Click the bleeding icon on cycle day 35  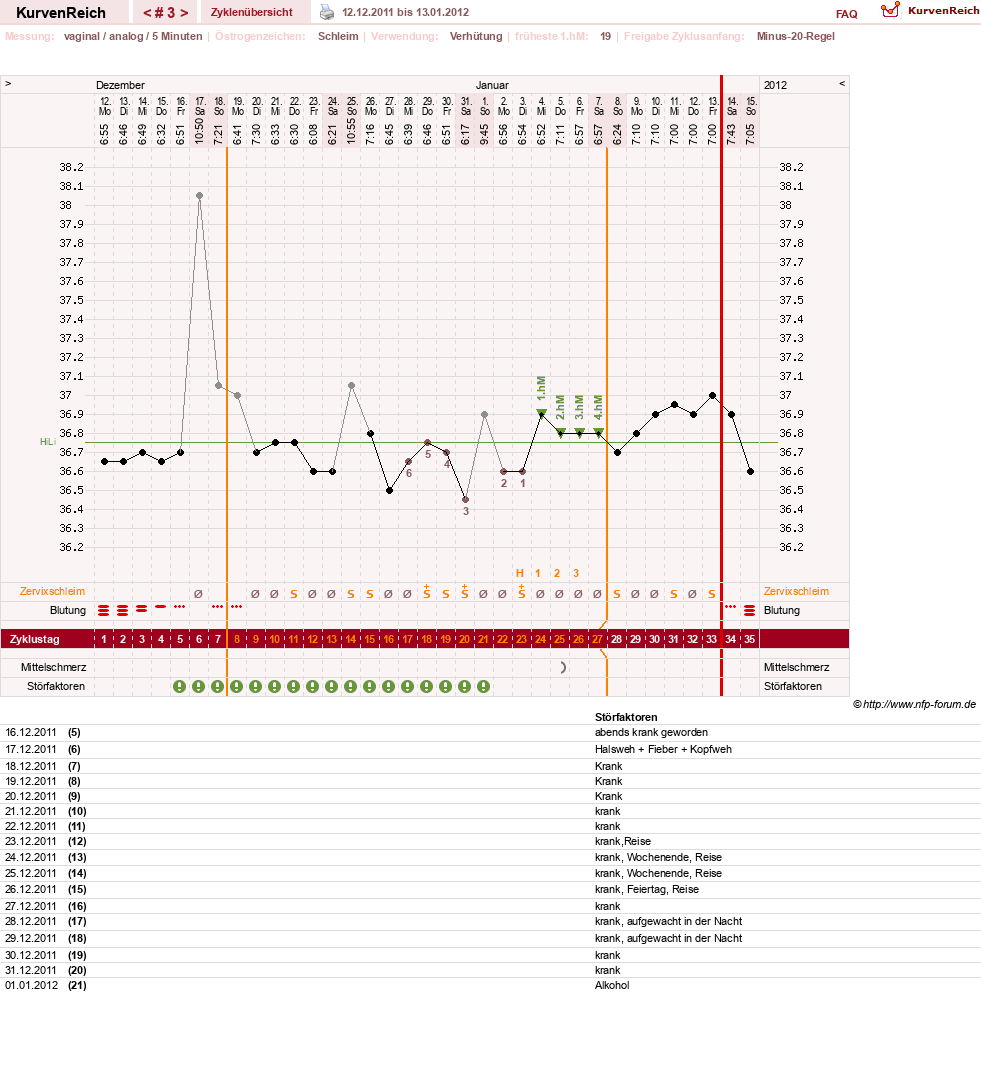point(750,610)
